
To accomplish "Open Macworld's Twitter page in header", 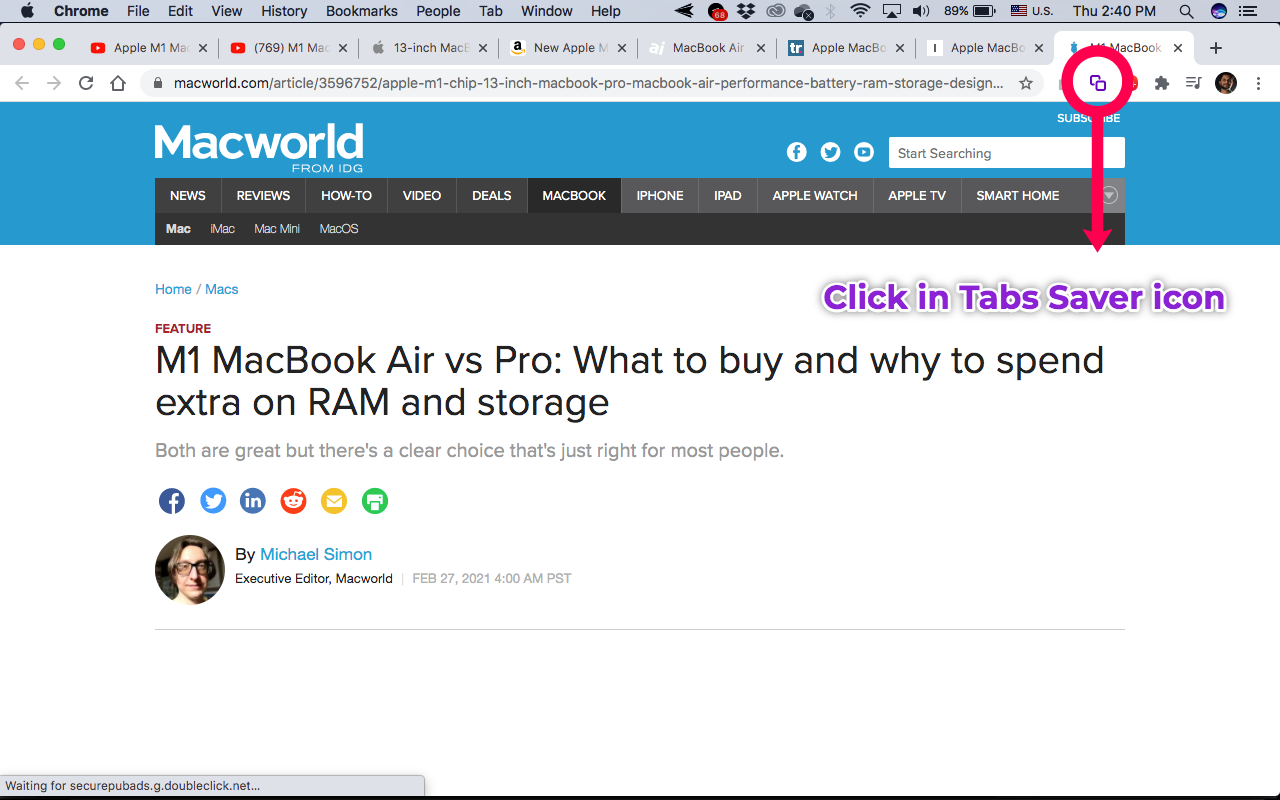I will (830, 152).
